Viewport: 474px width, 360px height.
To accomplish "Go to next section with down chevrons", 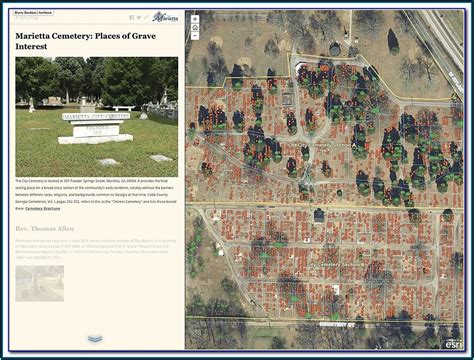I will click(x=95, y=339).
